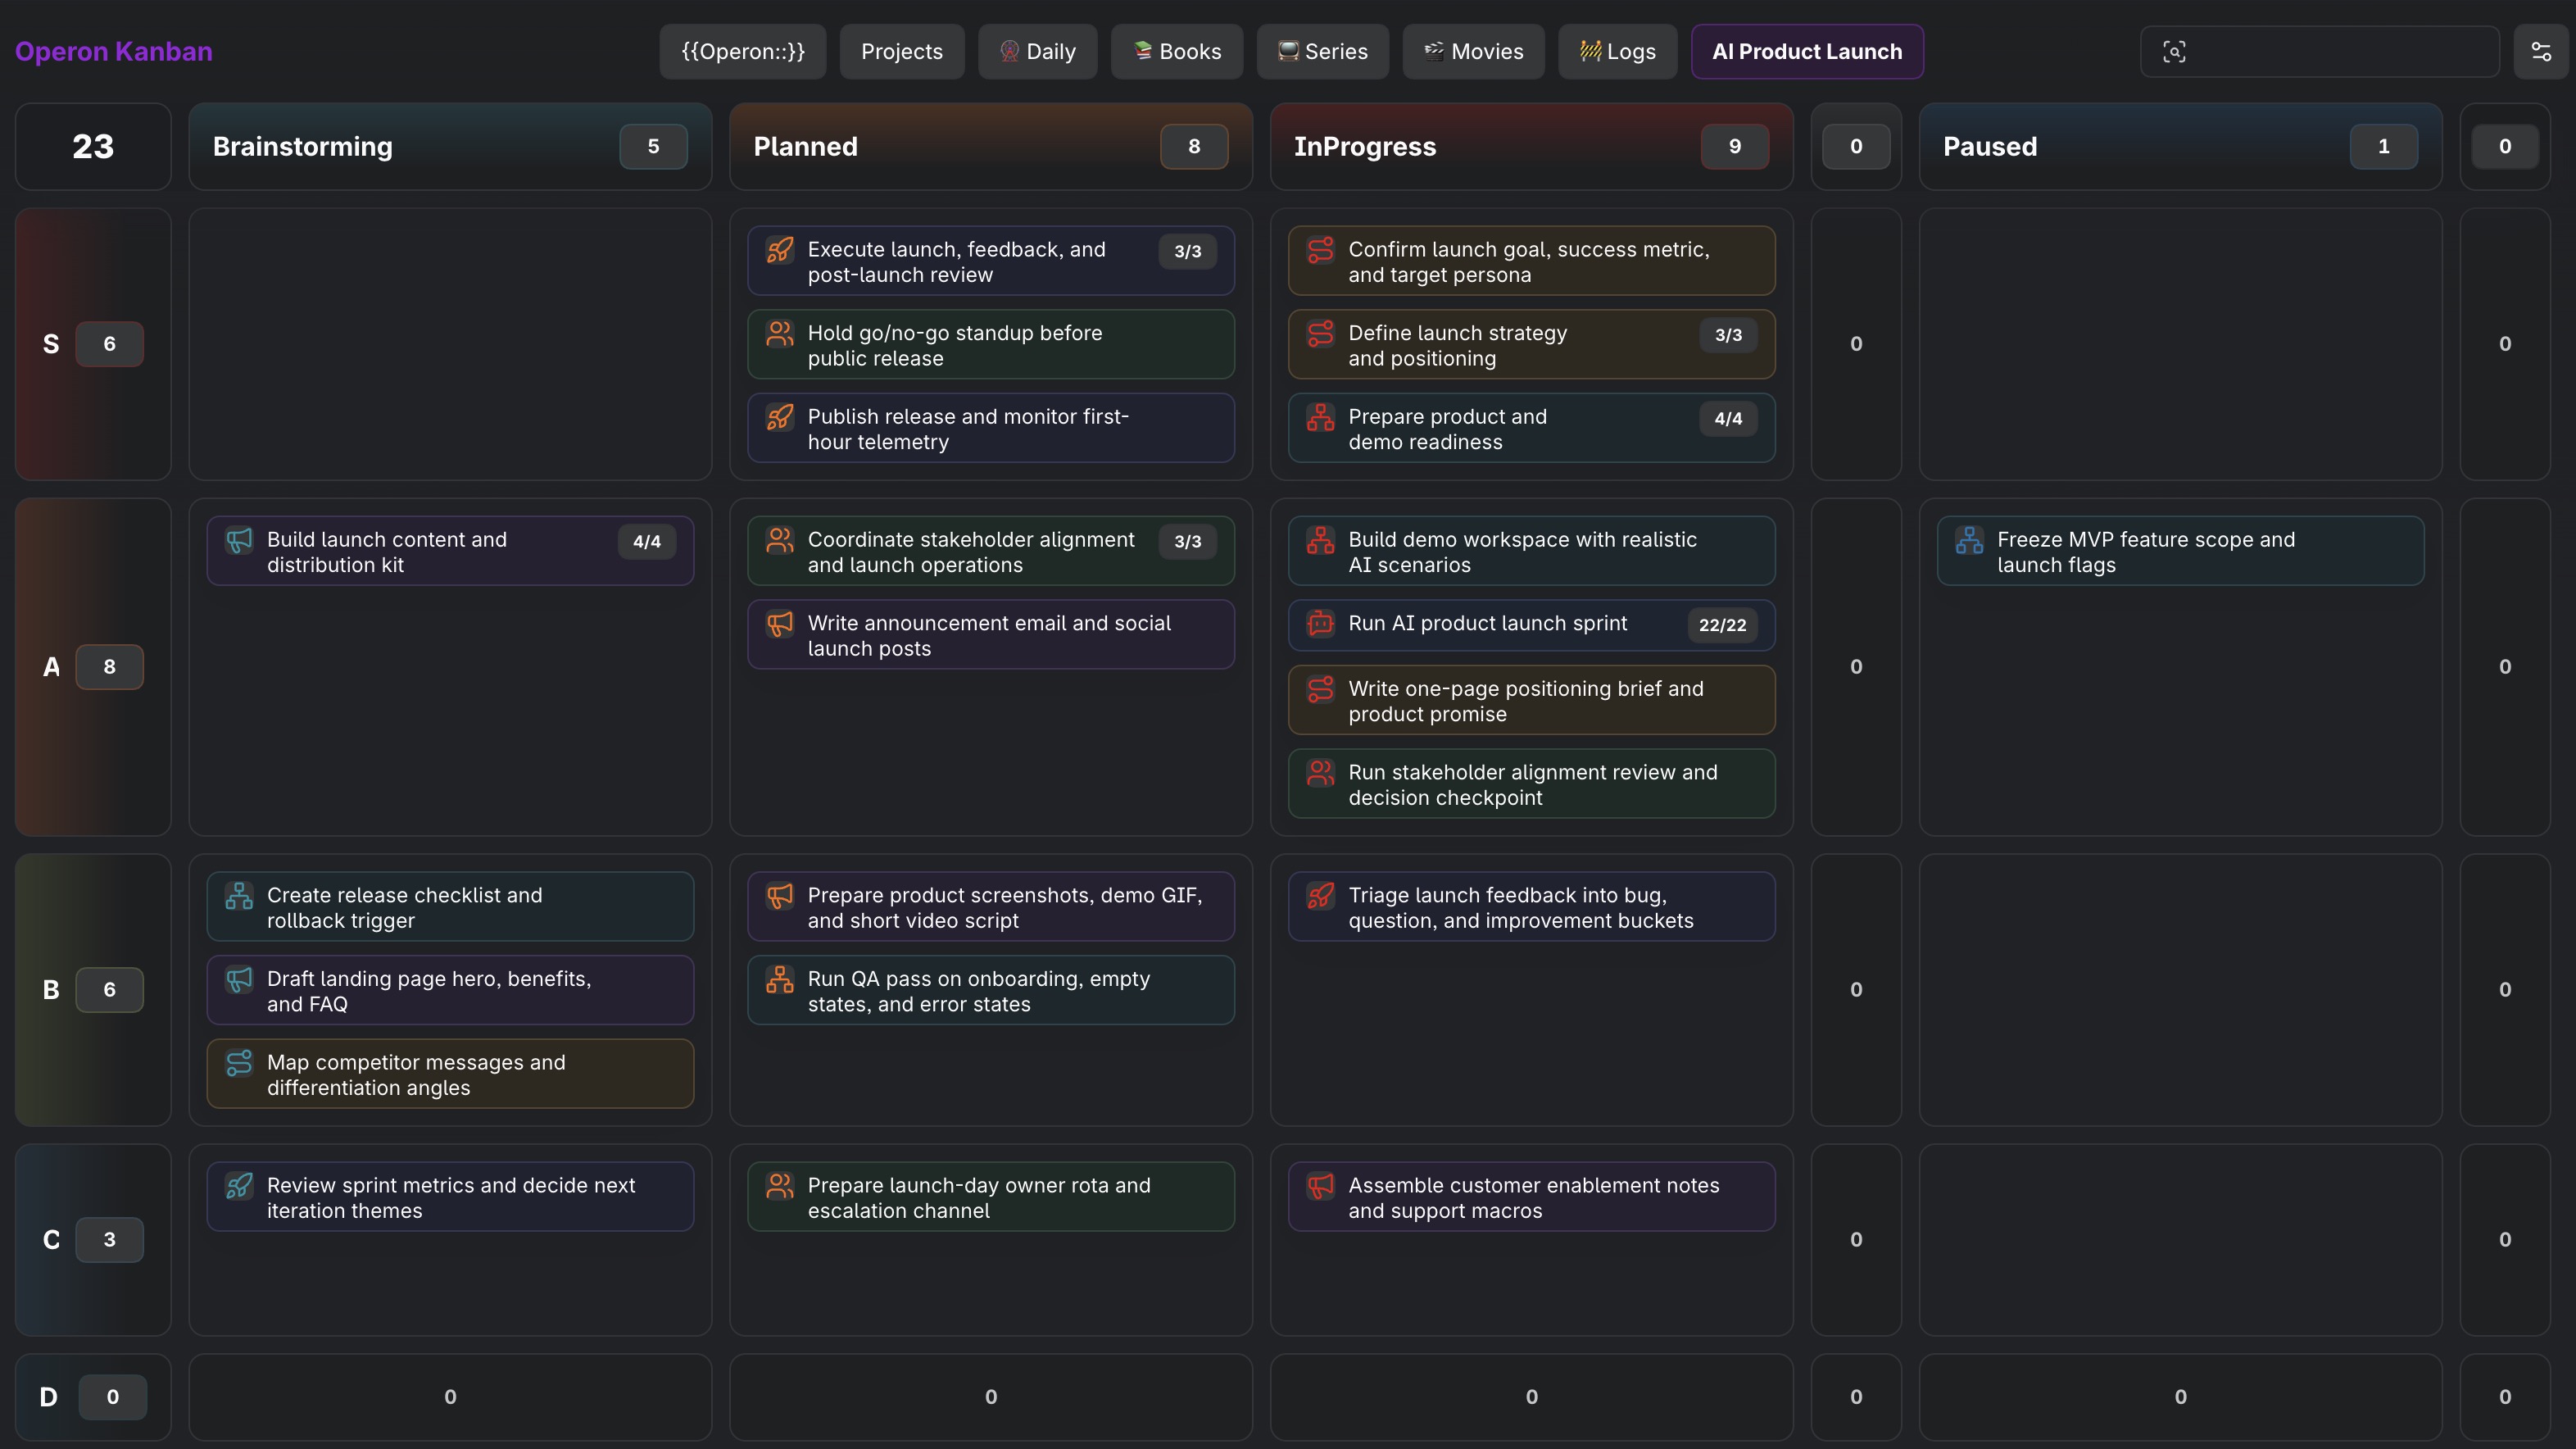Expand the Brainstorming column header

point(450,146)
